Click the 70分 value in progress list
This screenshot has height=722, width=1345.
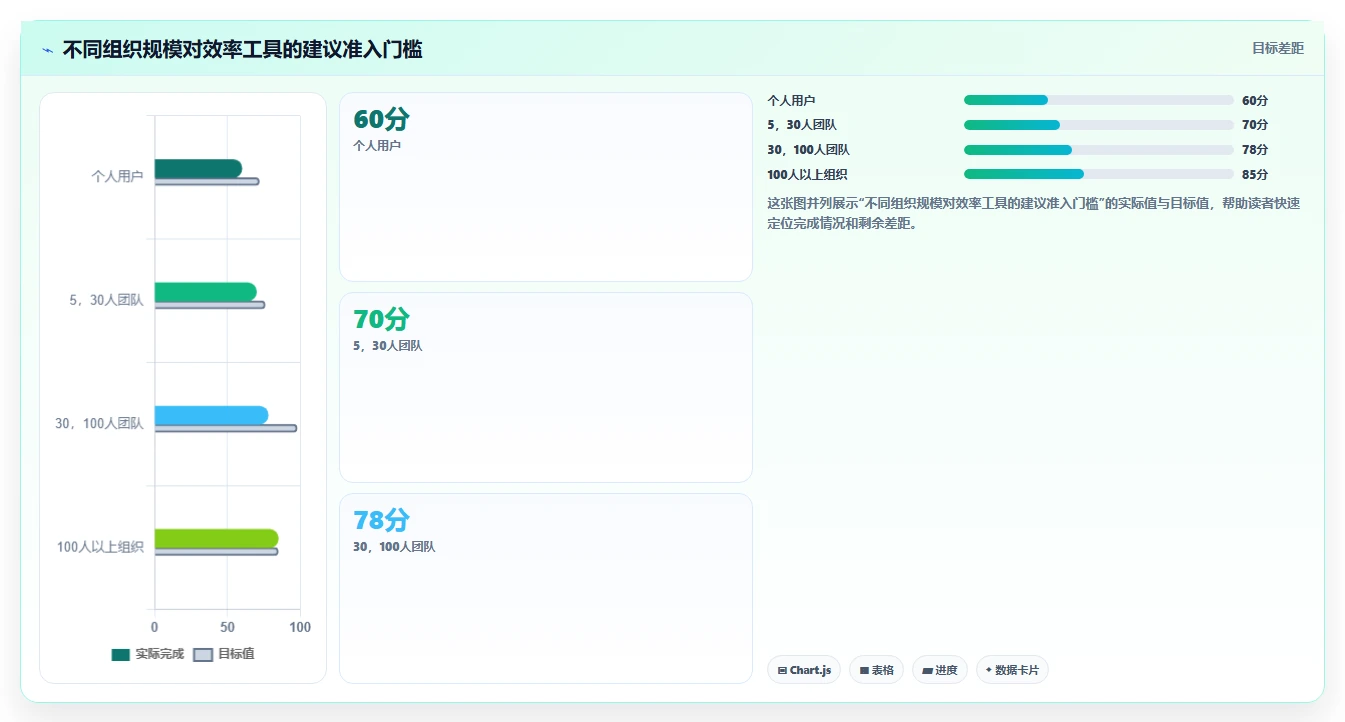tap(1255, 125)
